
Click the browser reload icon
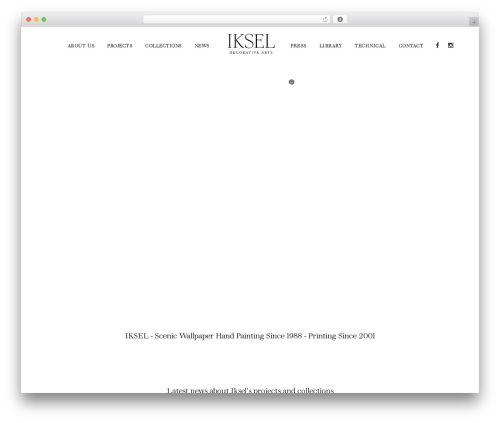coord(325,20)
